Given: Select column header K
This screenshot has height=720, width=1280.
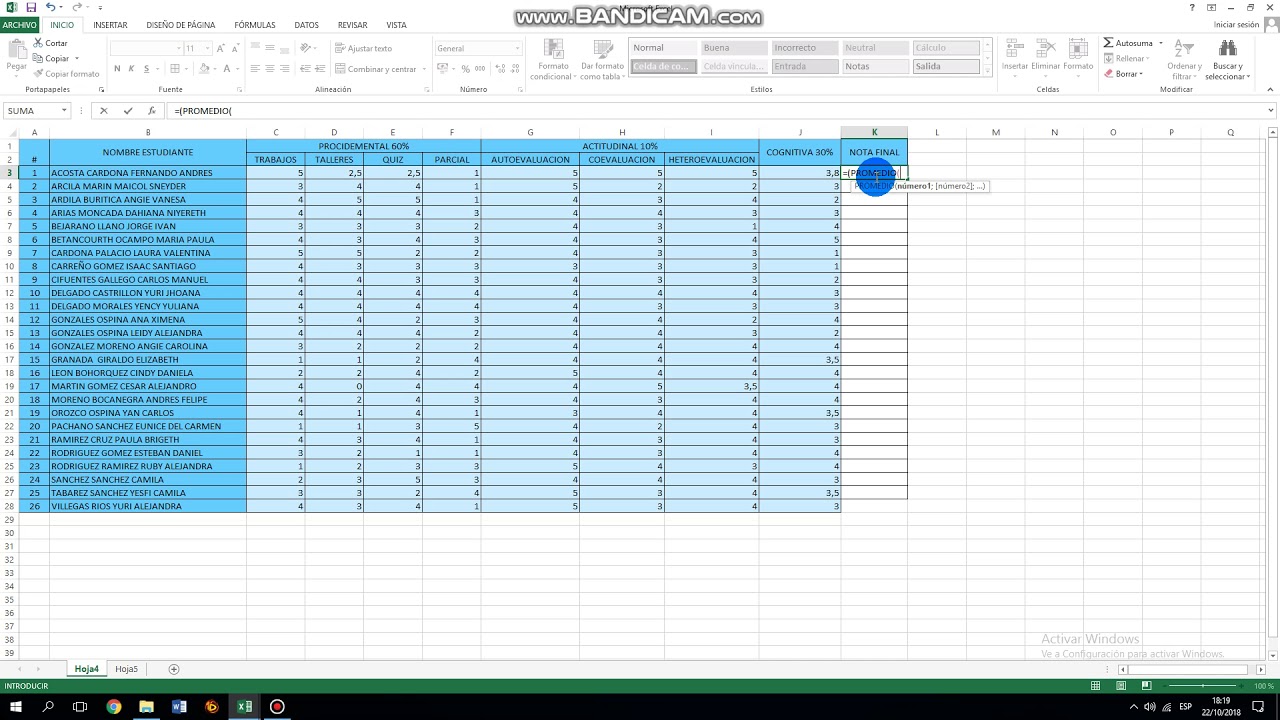Looking at the screenshot, I should (874, 132).
